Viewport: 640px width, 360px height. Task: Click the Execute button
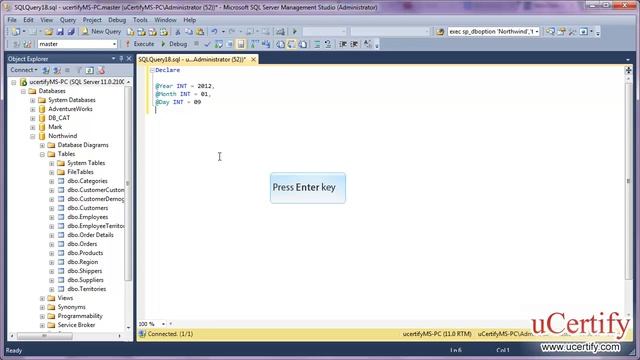coord(140,44)
